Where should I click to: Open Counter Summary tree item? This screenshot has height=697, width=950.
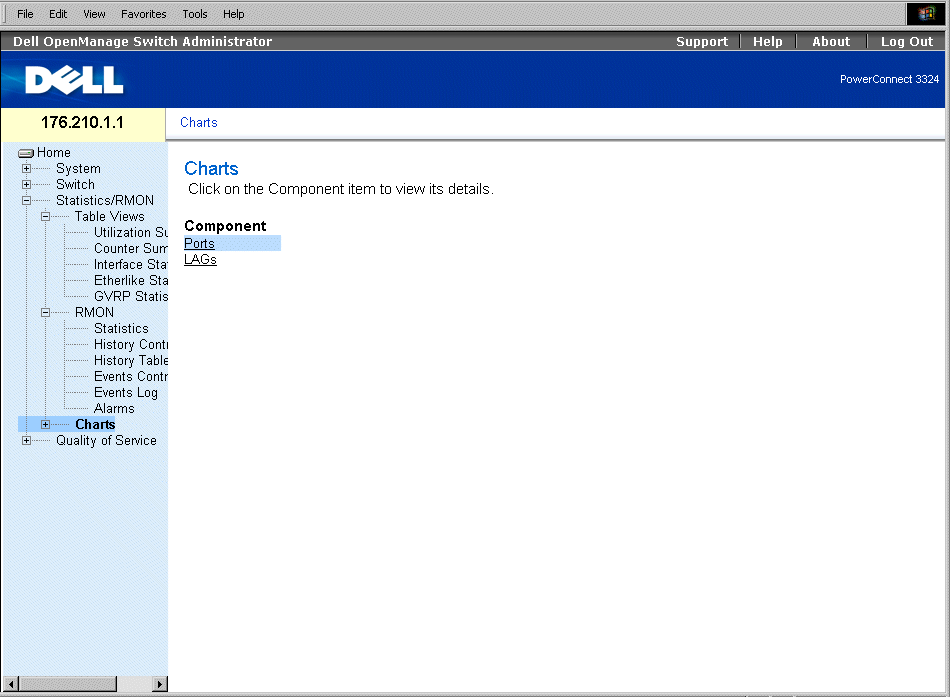click(130, 248)
